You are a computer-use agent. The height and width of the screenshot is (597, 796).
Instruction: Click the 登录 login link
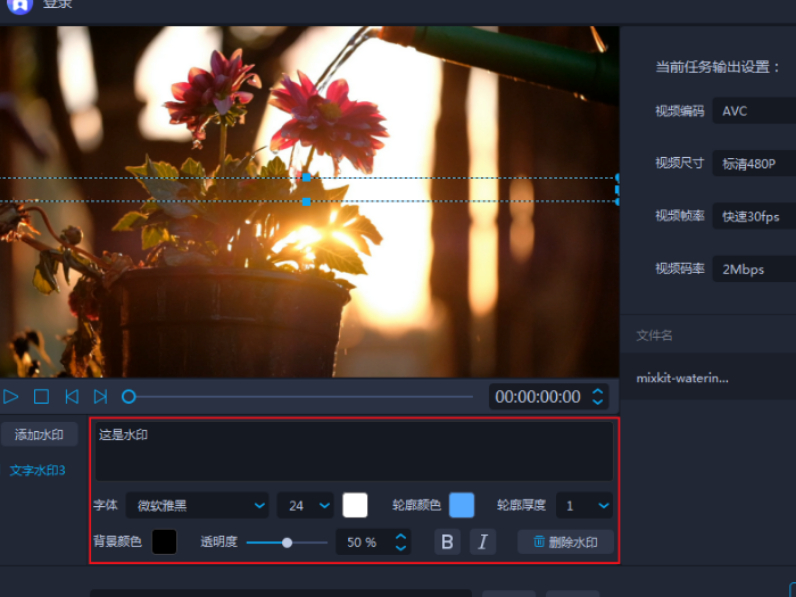[x=57, y=4]
